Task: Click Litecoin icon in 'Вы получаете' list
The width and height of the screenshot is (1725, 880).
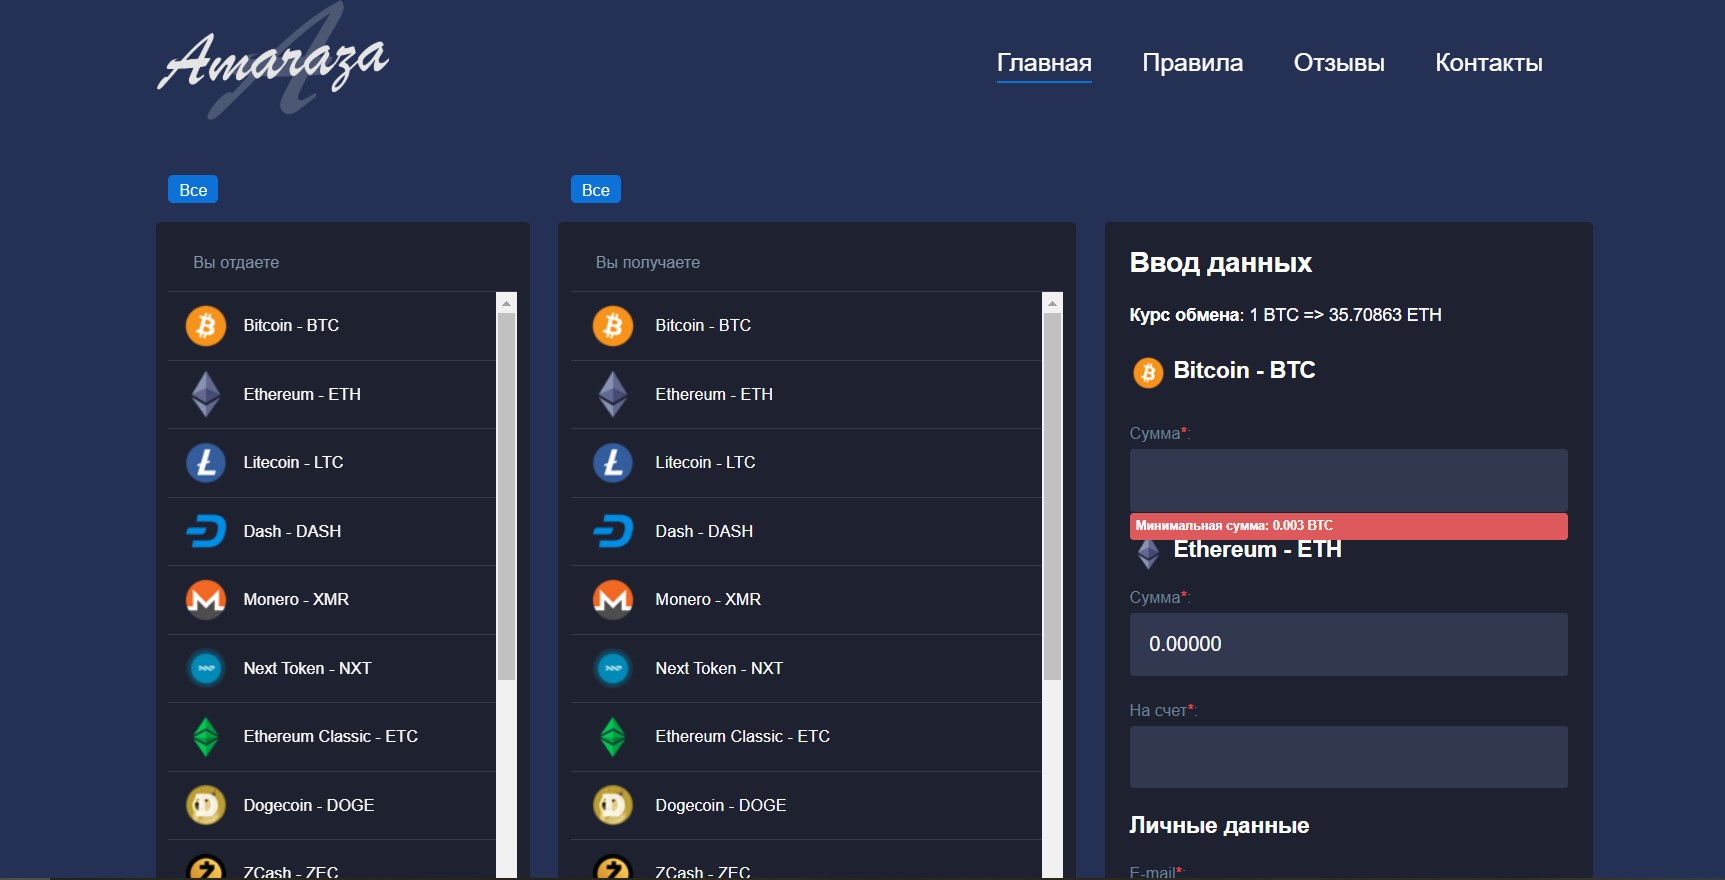Action: point(613,463)
